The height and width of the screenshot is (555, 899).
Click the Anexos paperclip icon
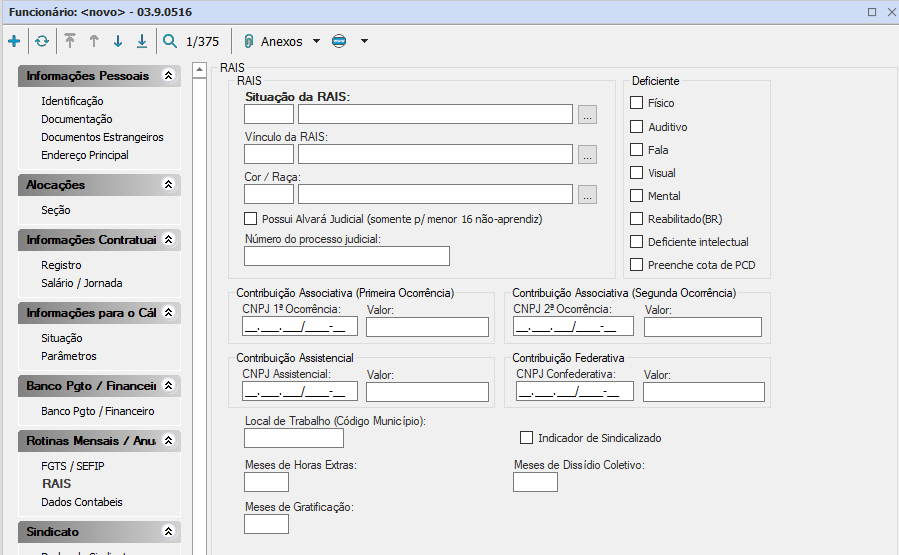249,42
